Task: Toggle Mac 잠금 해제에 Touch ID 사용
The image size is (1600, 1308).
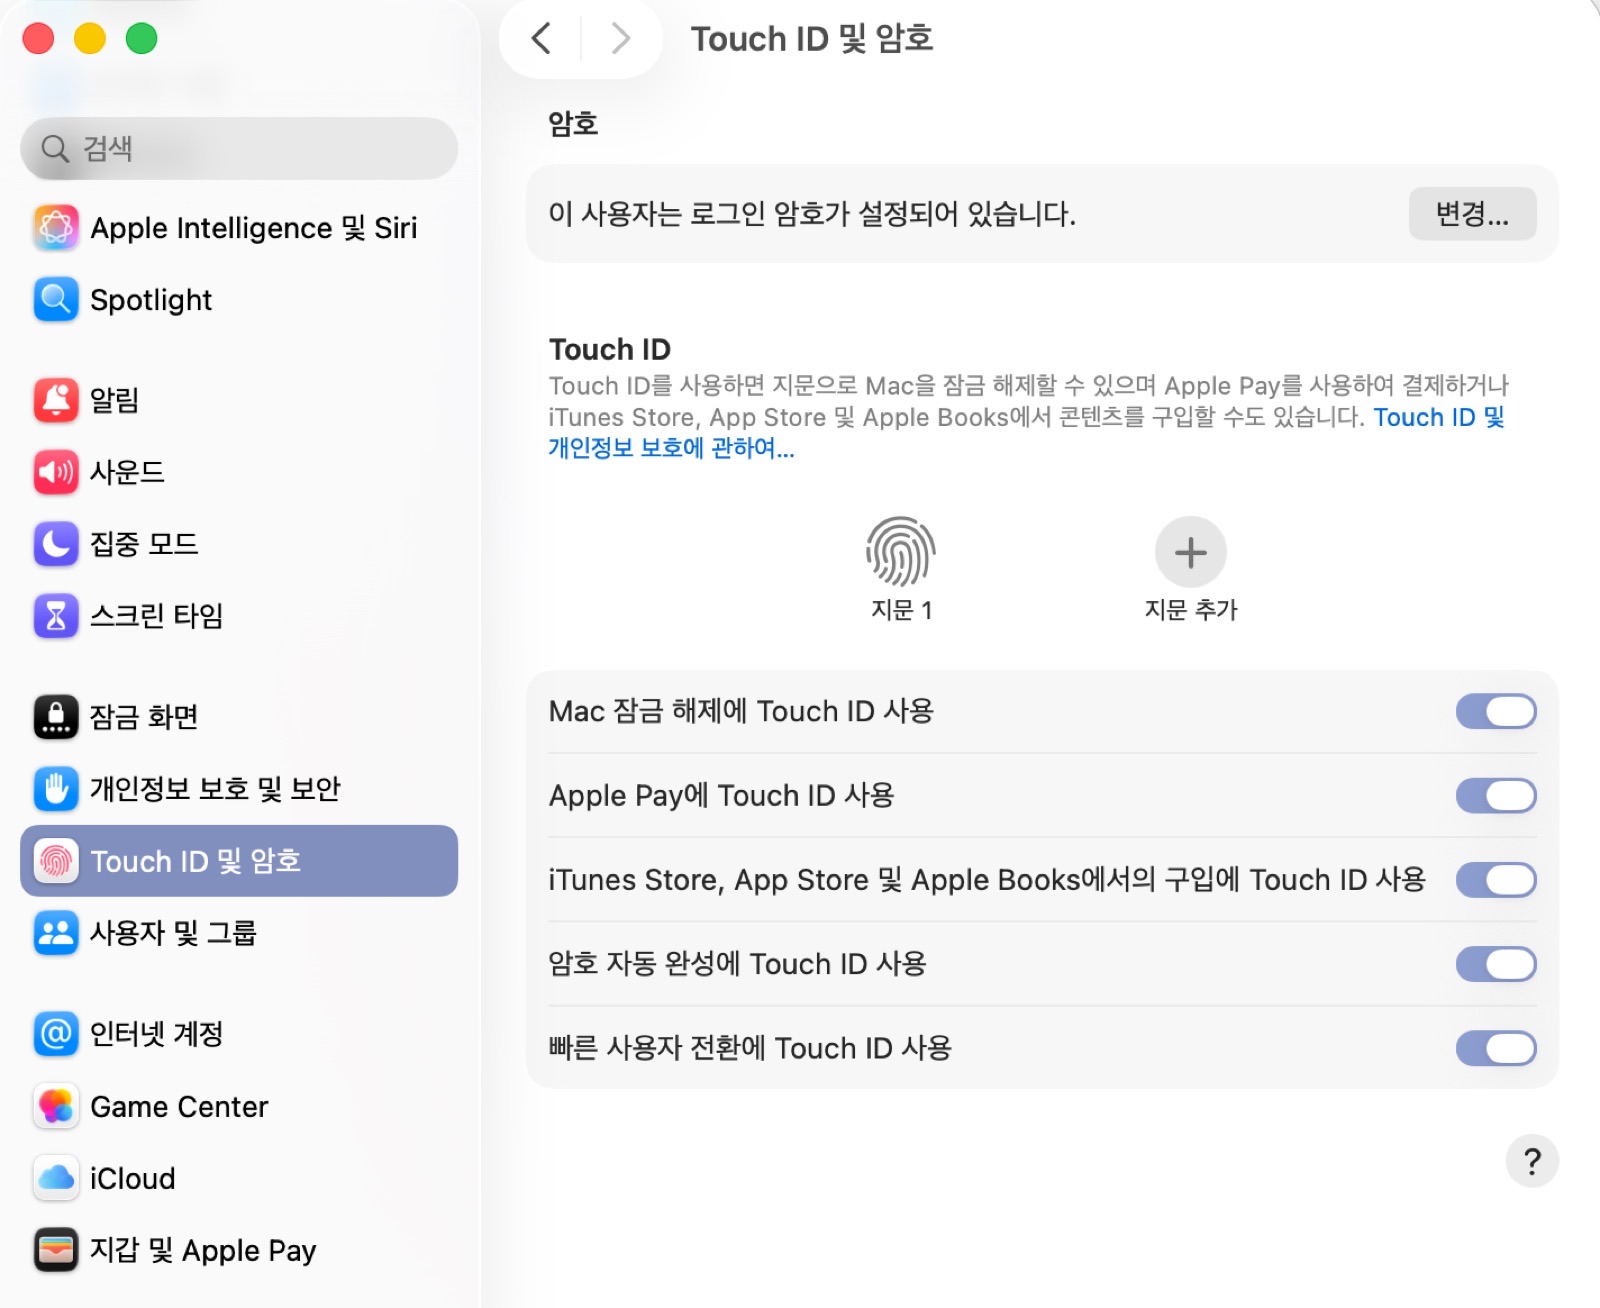Action: click(1496, 712)
